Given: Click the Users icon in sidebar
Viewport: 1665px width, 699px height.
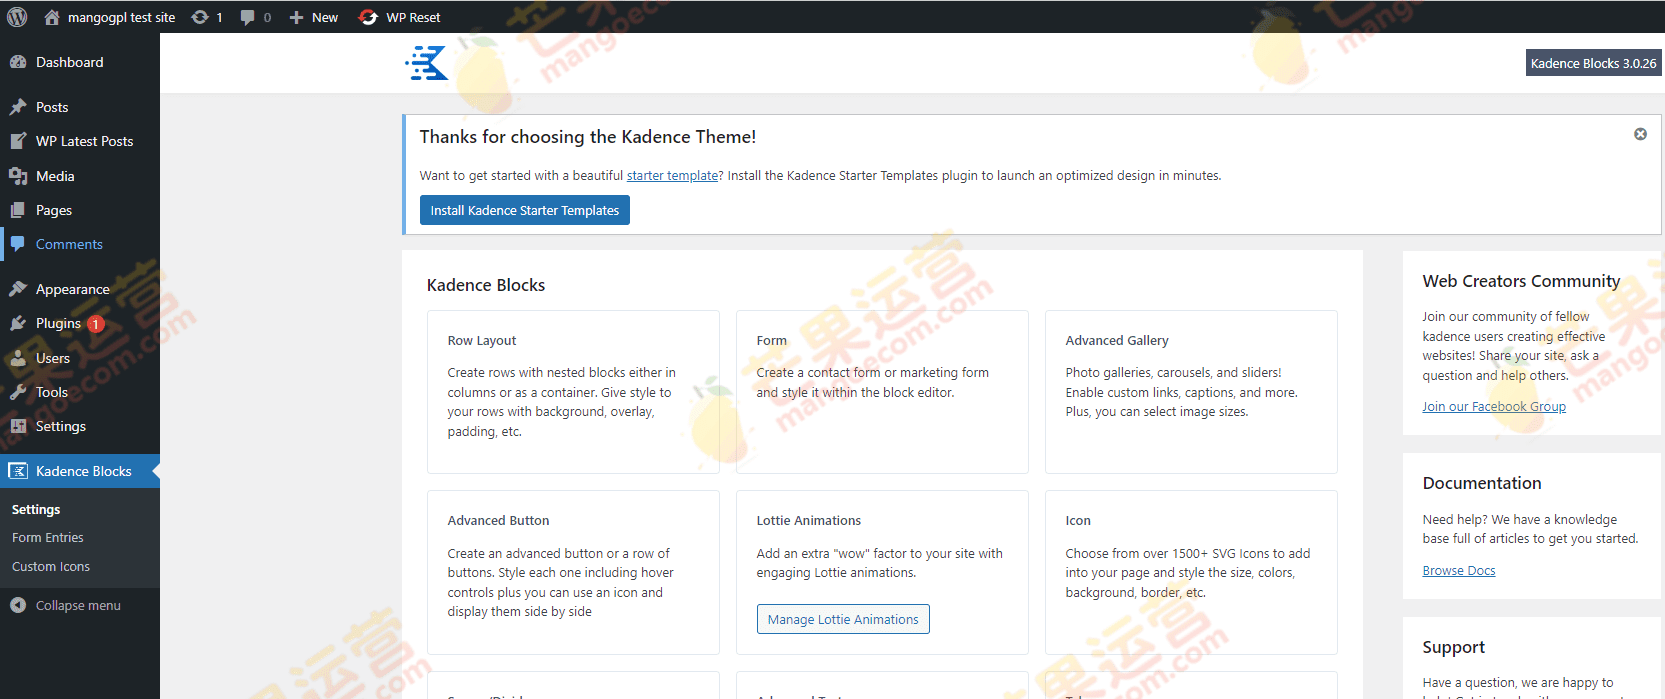Looking at the screenshot, I should pos(18,358).
